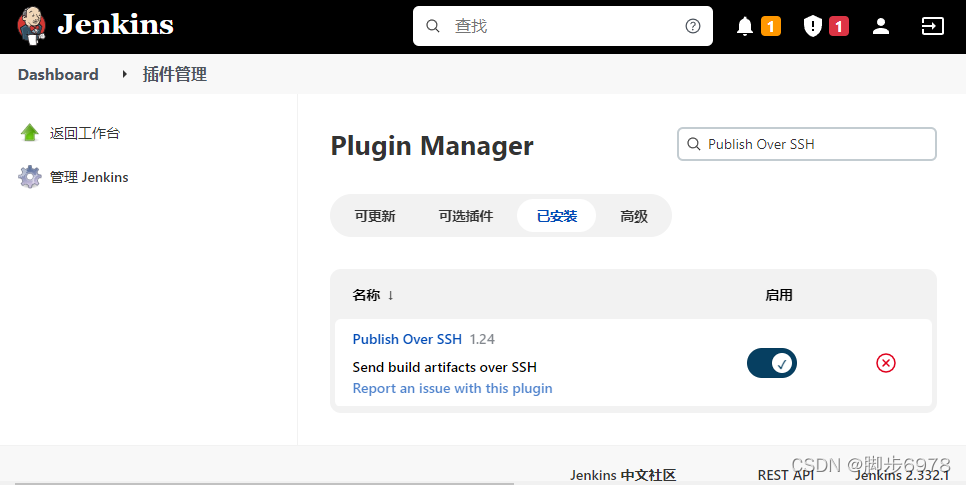Click the Plugin Manager heading
Viewport: 966px width, 485px height.
point(432,146)
